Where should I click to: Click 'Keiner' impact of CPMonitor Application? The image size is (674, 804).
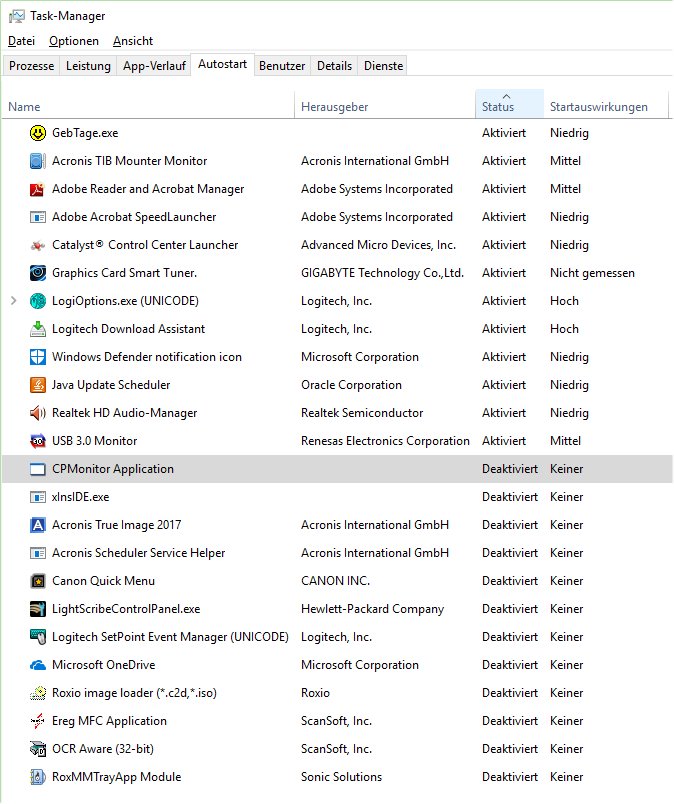(566, 469)
